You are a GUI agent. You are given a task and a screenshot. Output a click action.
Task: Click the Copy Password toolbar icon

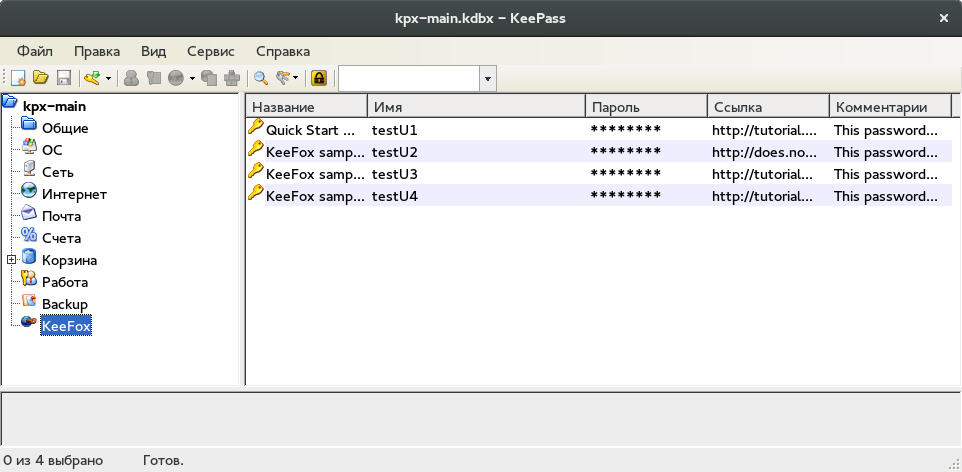(153, 78)
